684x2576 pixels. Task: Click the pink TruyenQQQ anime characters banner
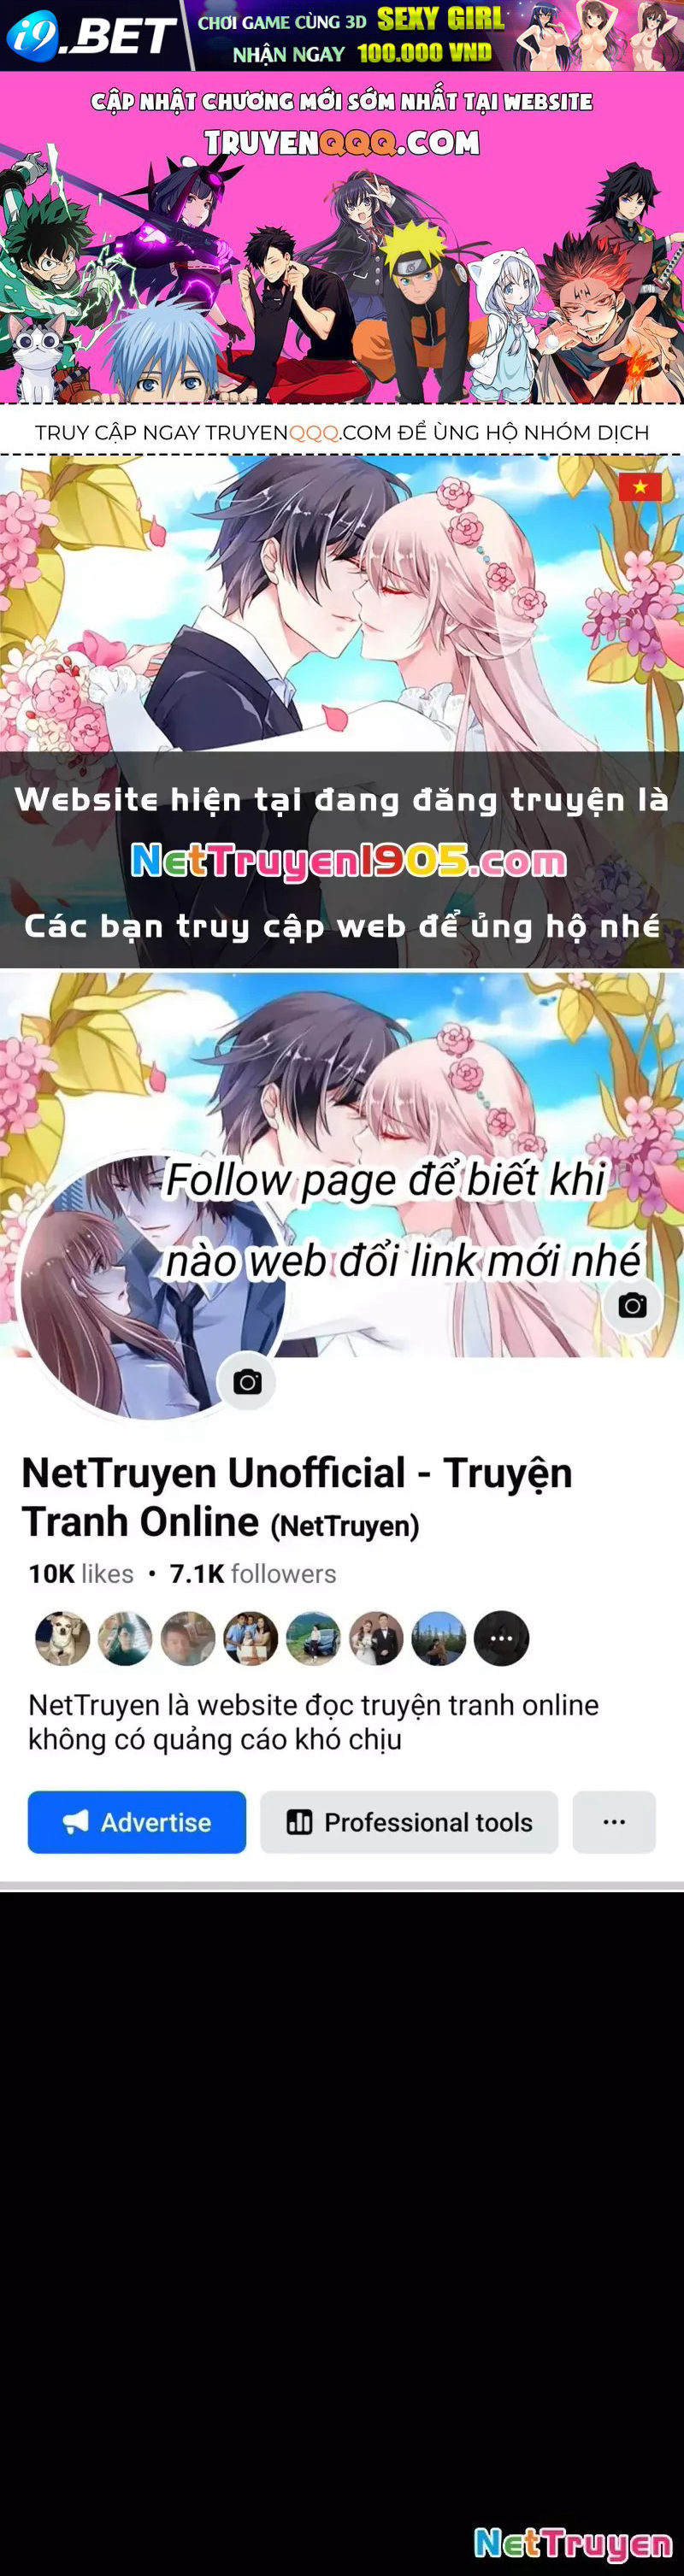342,238
